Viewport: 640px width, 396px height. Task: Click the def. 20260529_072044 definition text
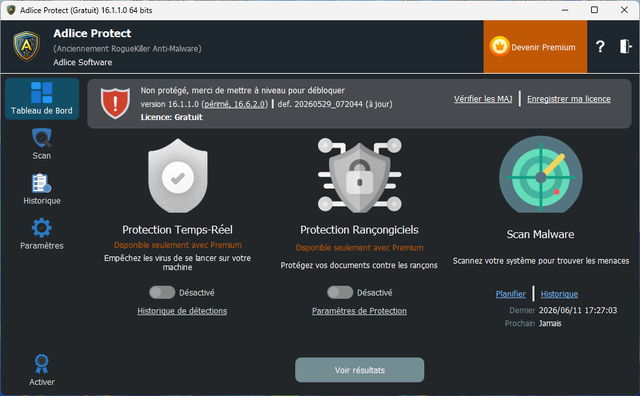(335, 104)
